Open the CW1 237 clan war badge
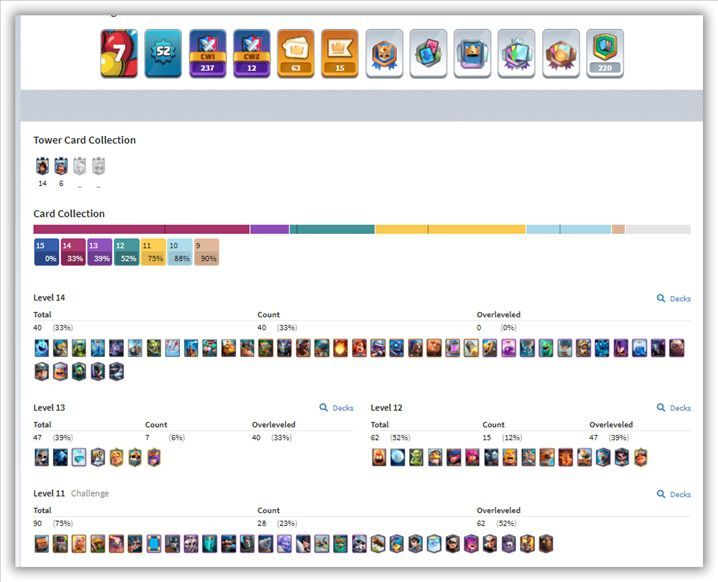This screenshot has width=718, height=582. 207,53
